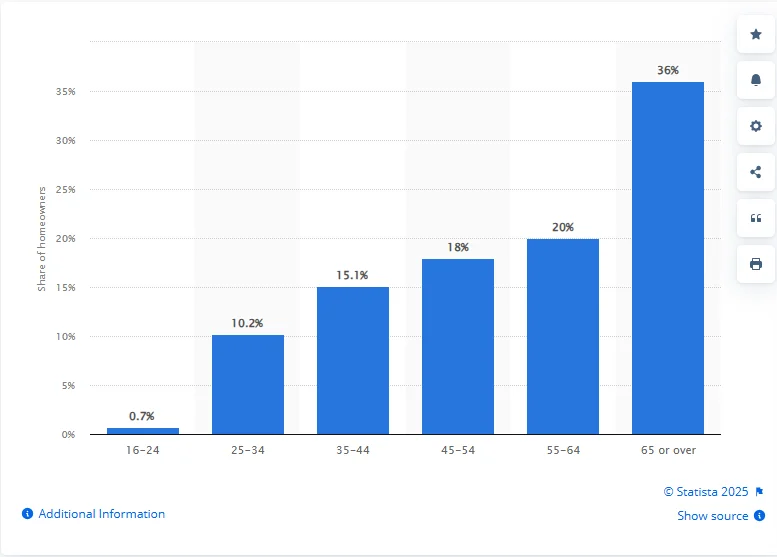
Task: Click the citation quote icon
Action: coord(755,218)
